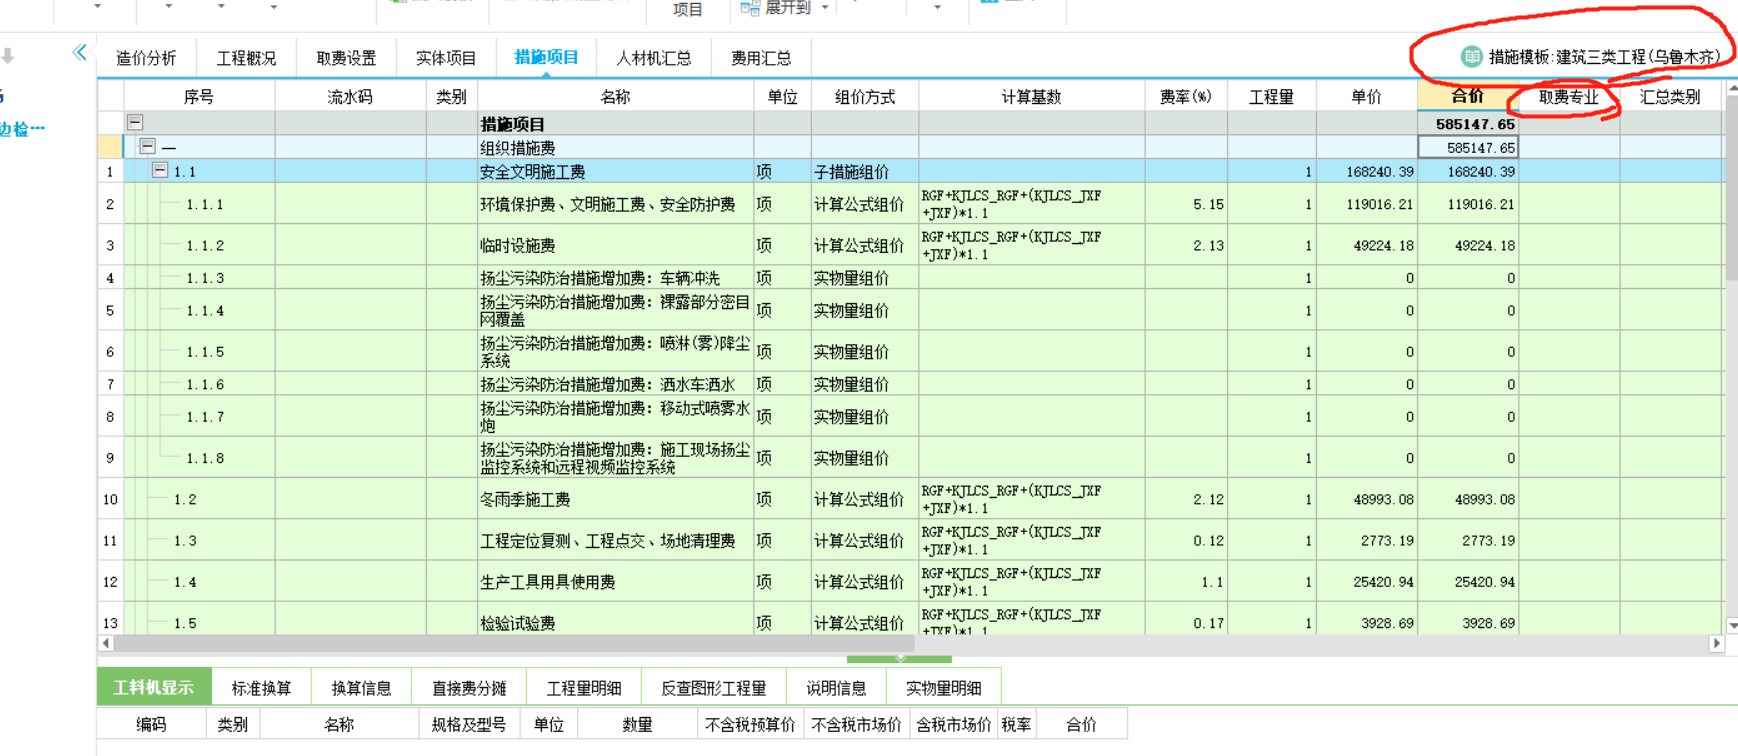Screen dimensions: 1738x756
Task: Click row number 10 header
Action: point(110,499)
